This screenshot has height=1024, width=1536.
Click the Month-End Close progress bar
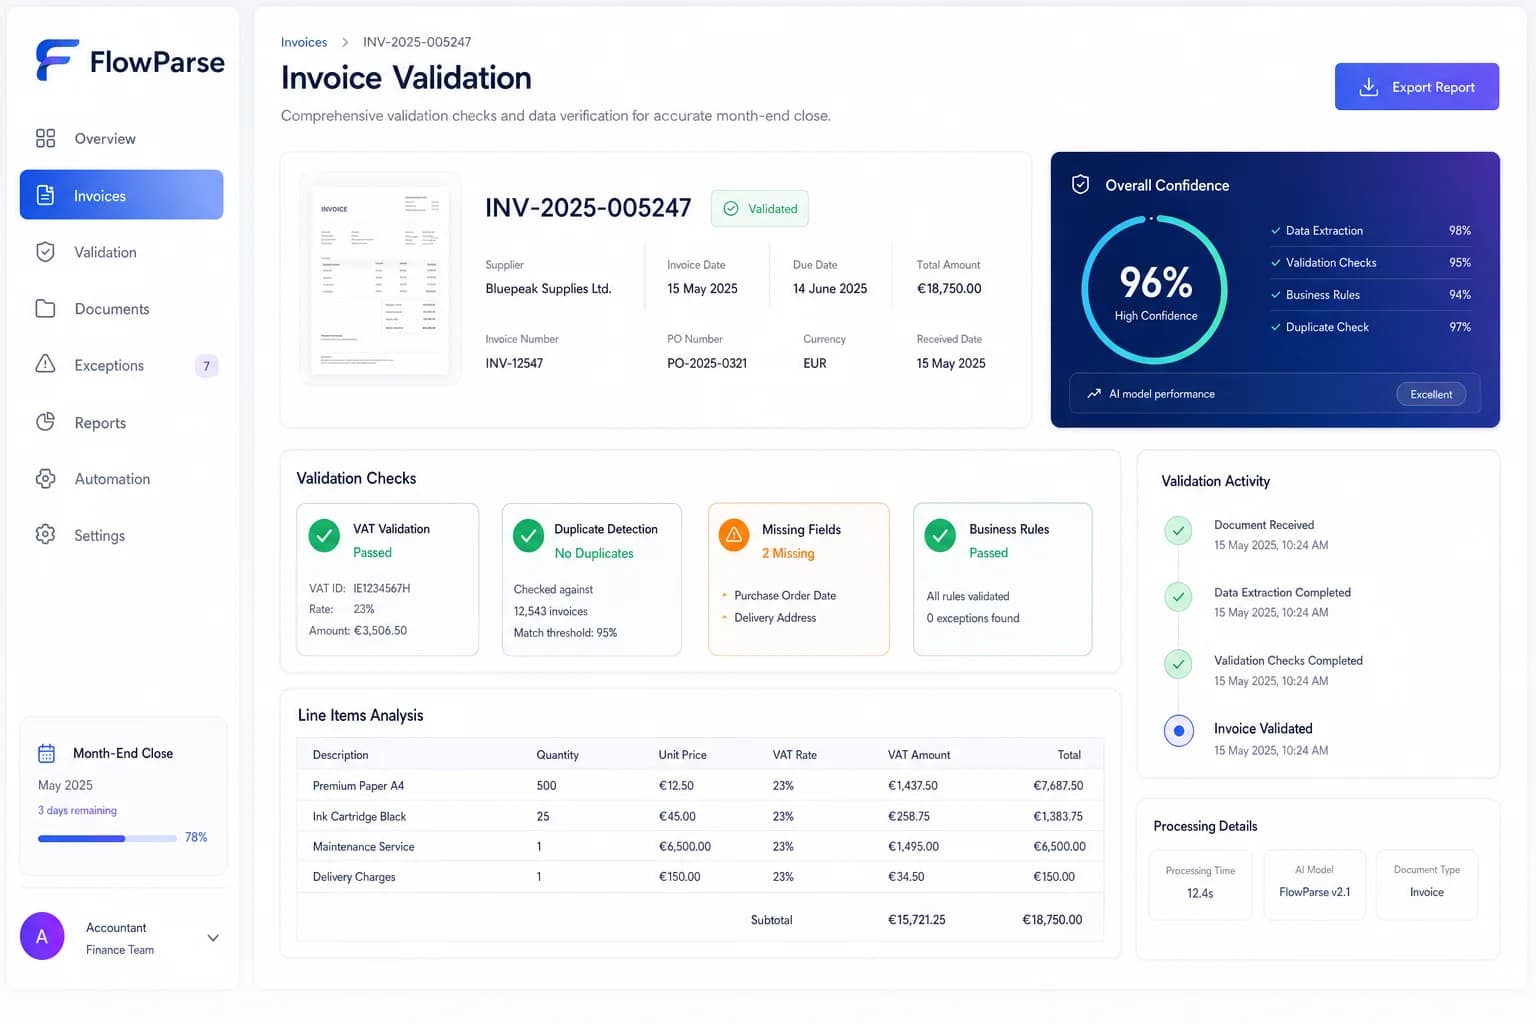pyautogui.click(x=107, y=838)
